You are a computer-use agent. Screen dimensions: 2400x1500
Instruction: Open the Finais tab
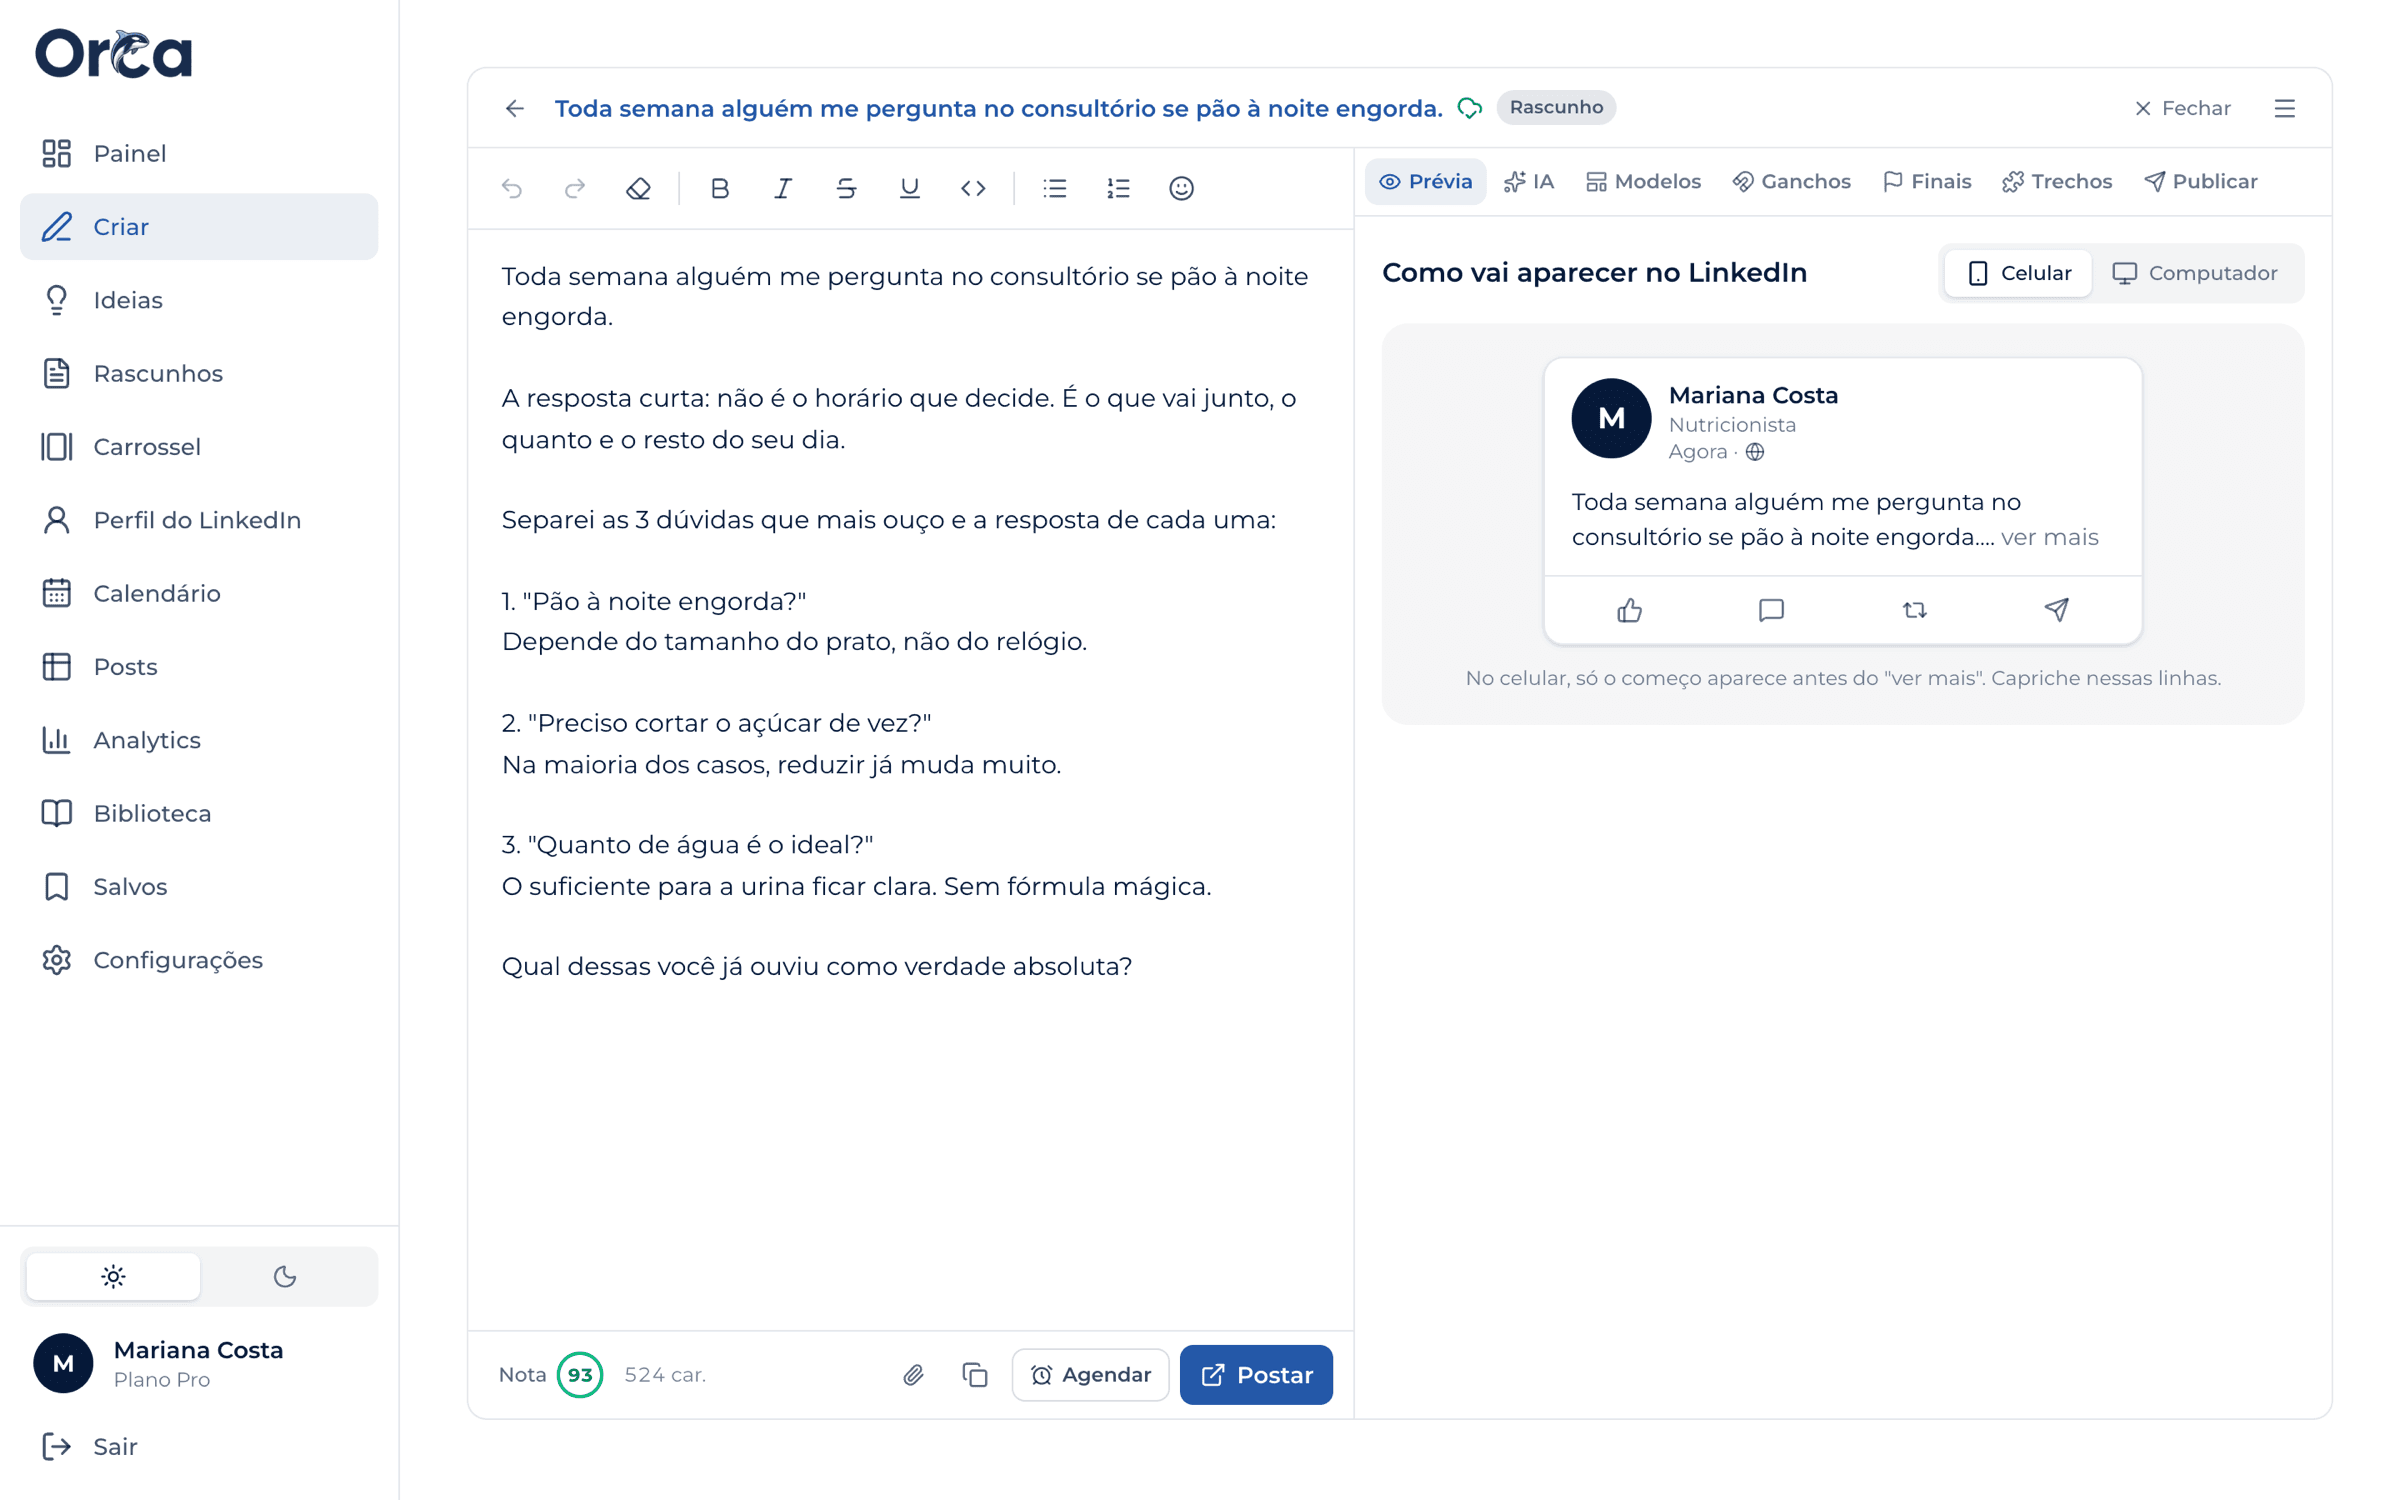(x=1927, y=182)
